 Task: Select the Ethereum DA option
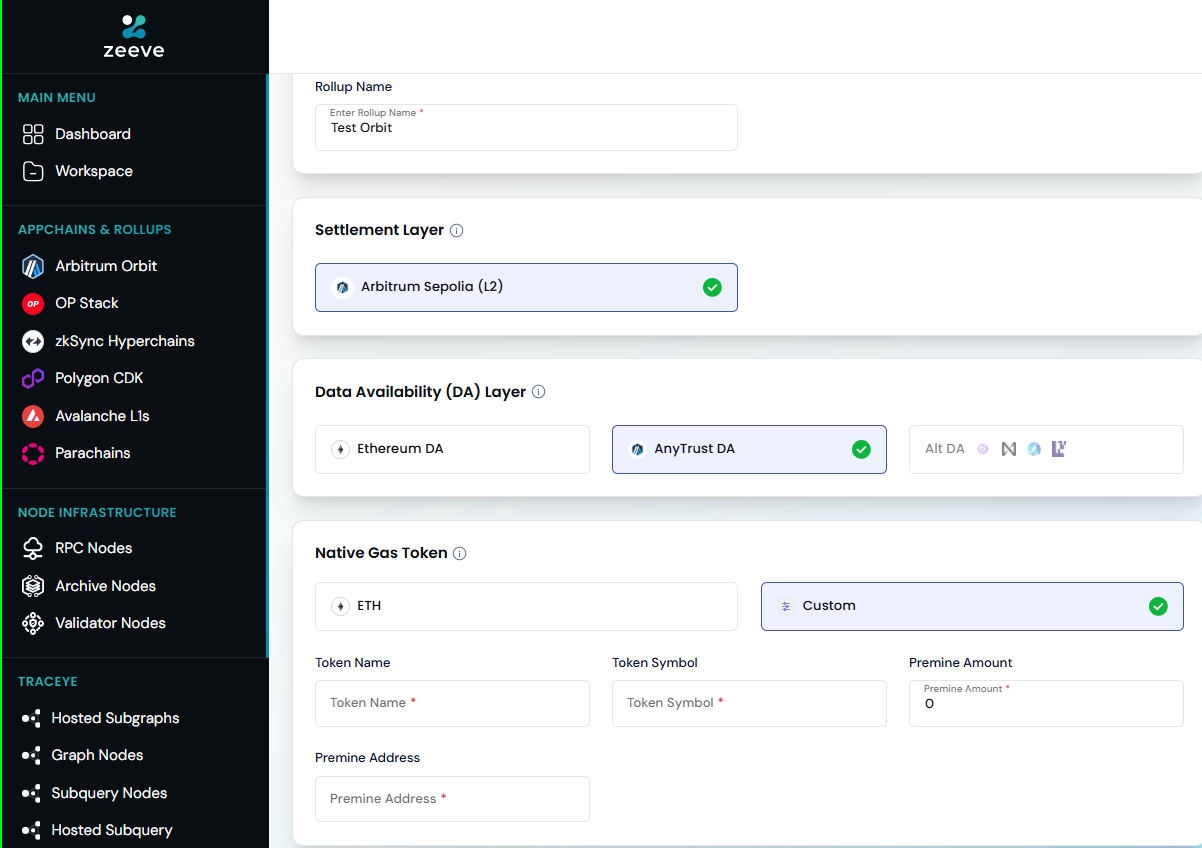pyautogui.click(x=452, y=449)
